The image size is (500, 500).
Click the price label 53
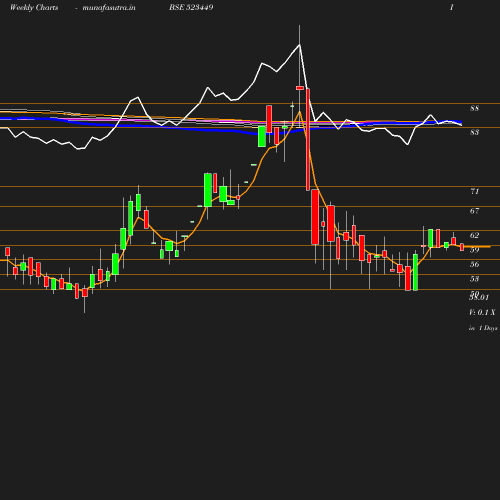click(474, 279)
